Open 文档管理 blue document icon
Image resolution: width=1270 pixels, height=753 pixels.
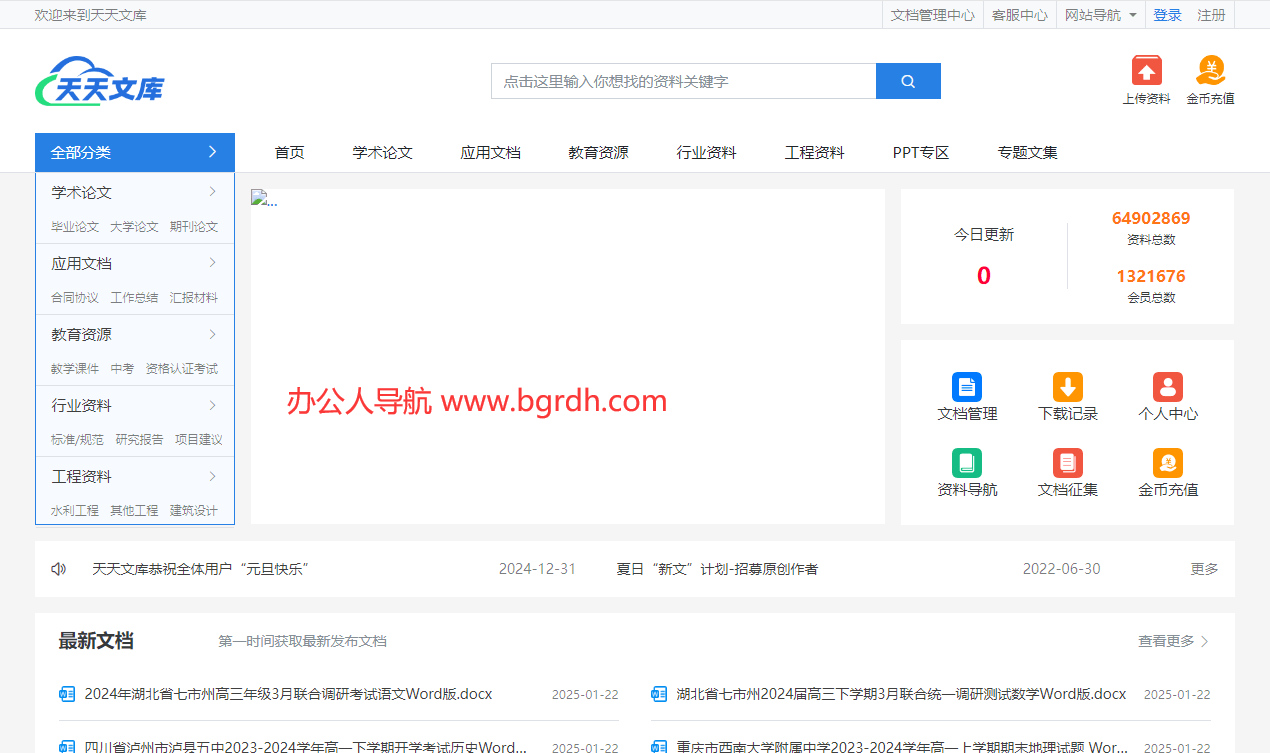coord(967,387)
